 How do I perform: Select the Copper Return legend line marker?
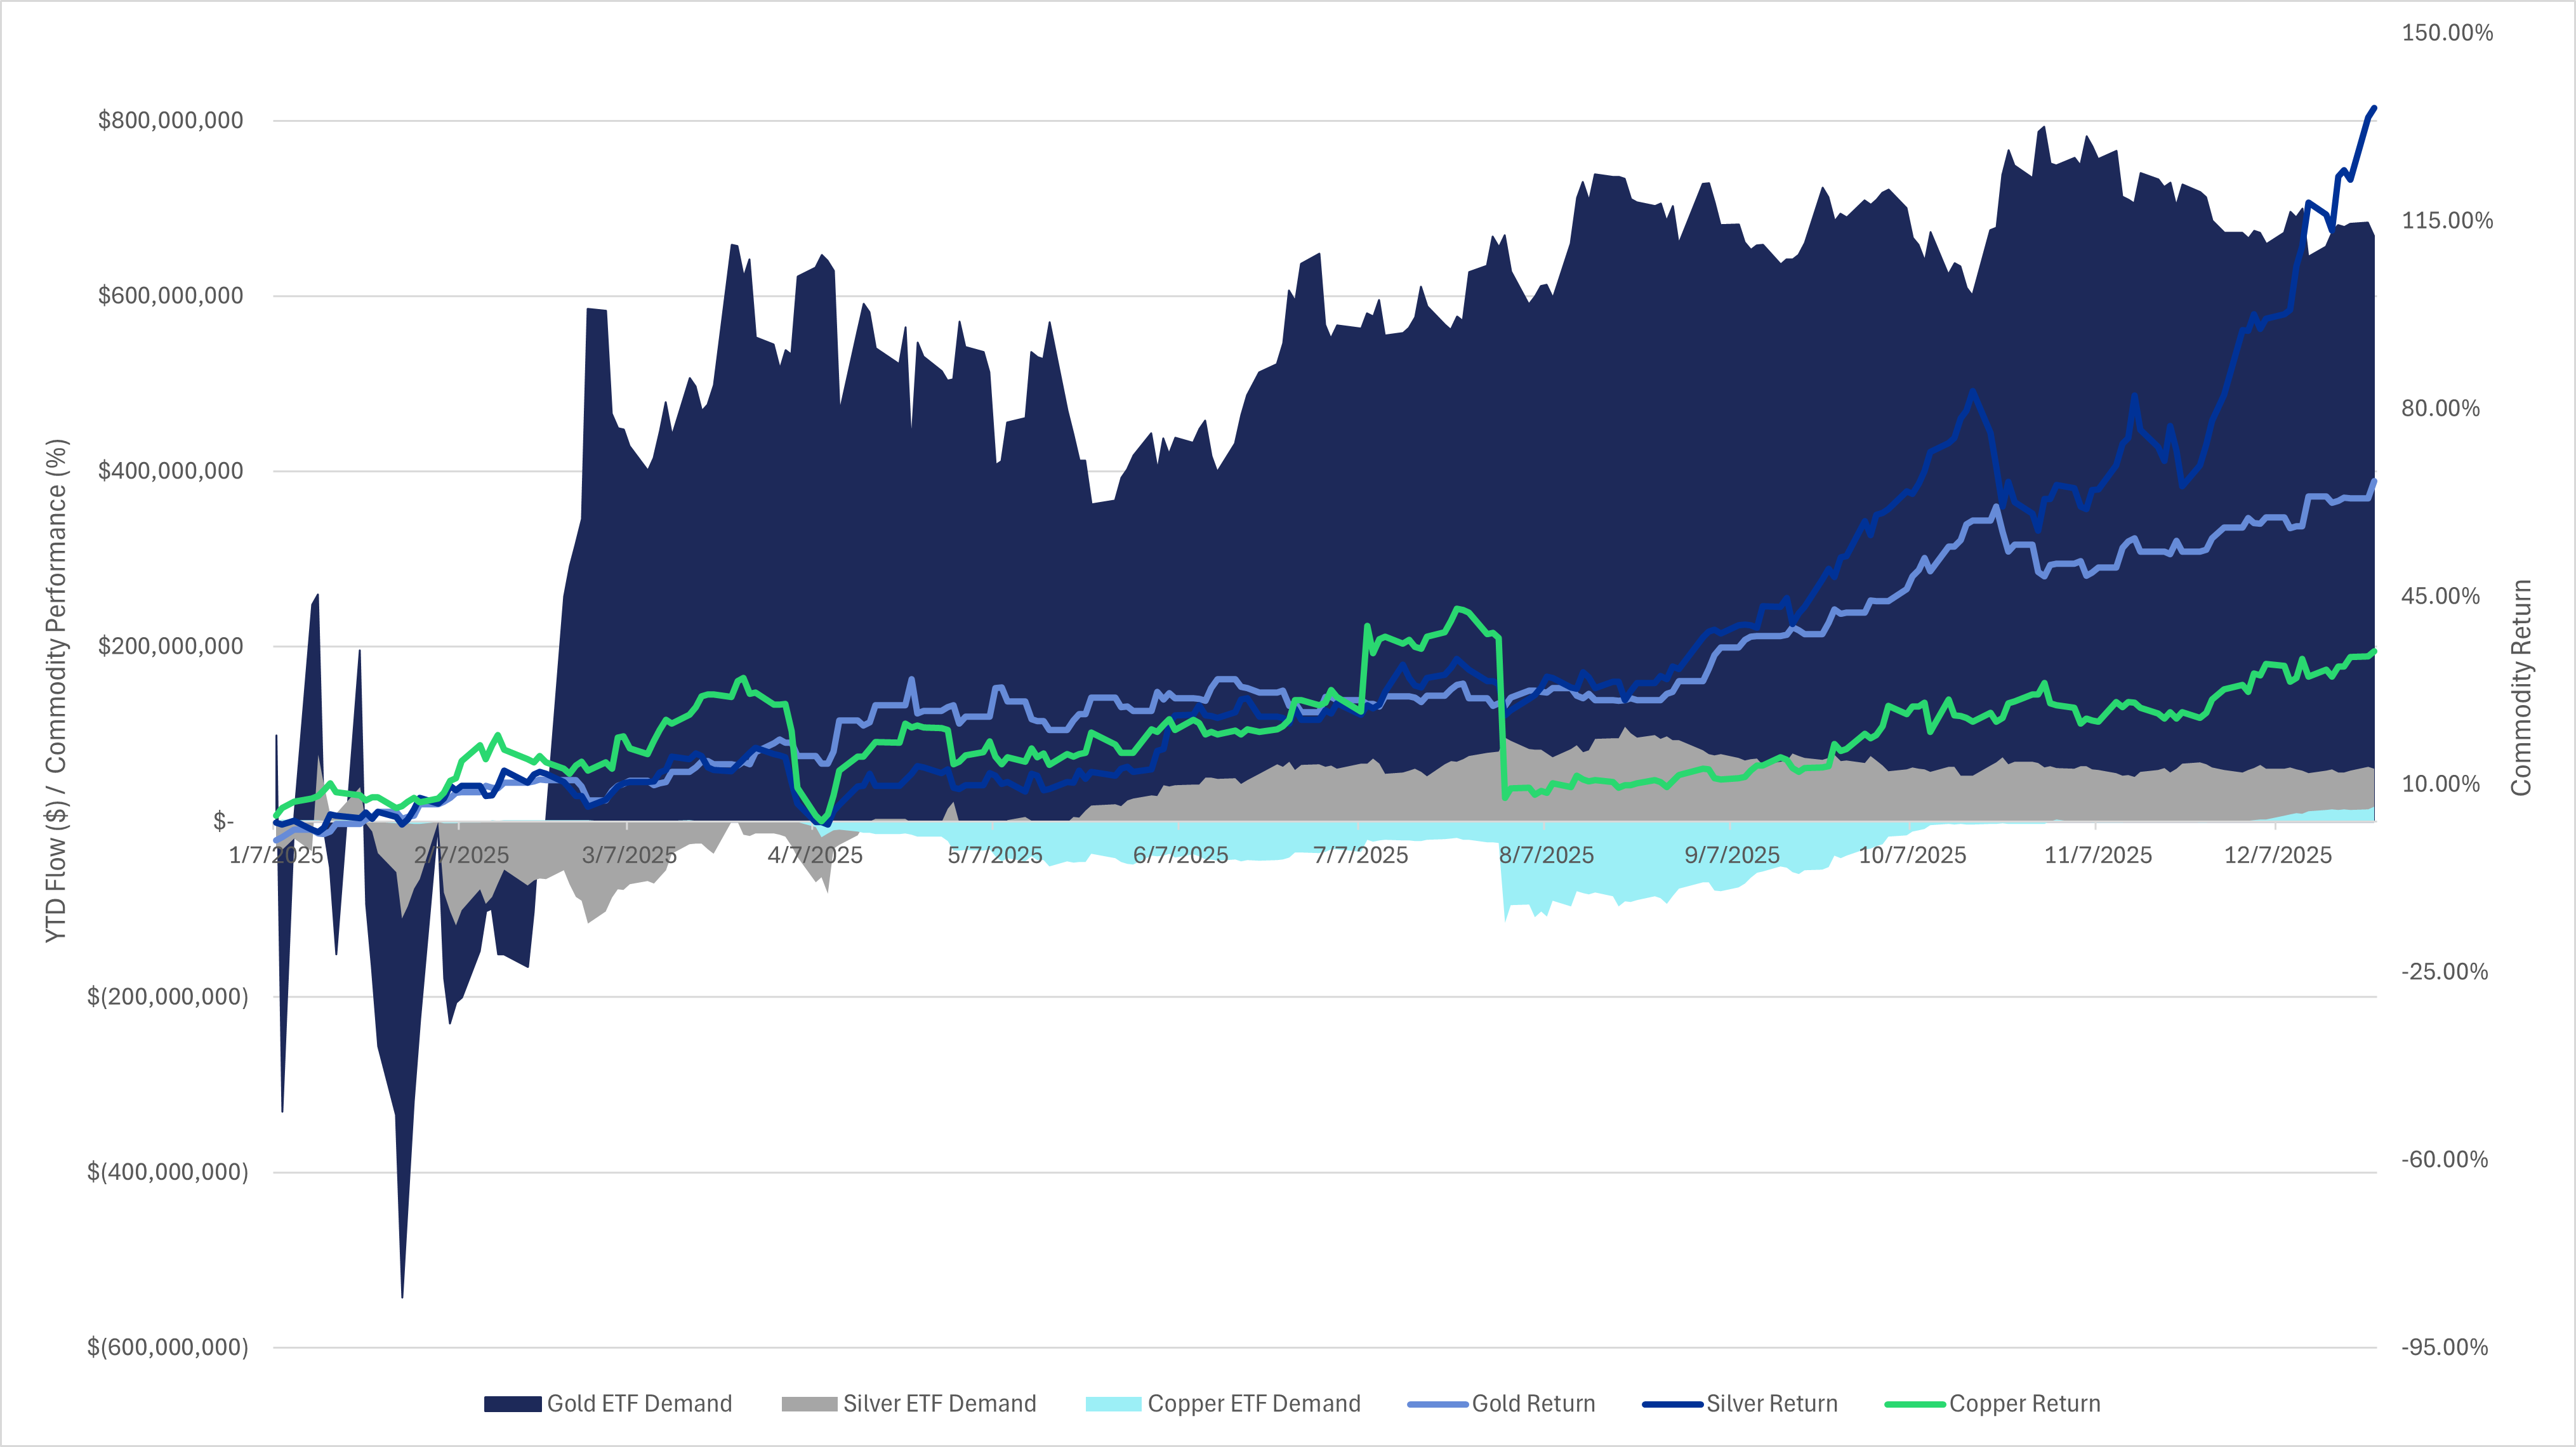[1914, 1404]
